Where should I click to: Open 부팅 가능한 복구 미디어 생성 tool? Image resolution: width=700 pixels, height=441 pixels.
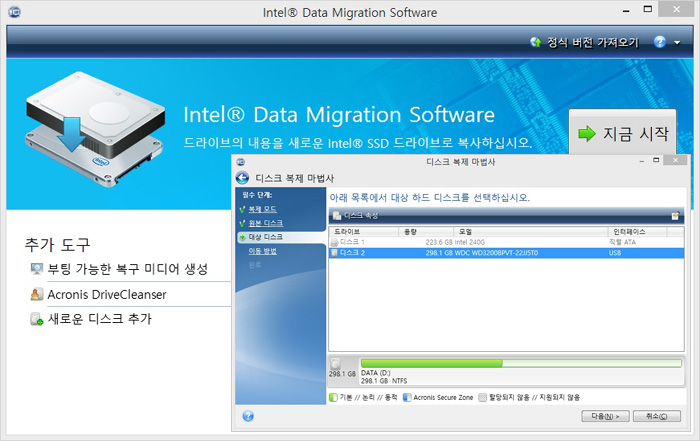(x=128, y=269)
